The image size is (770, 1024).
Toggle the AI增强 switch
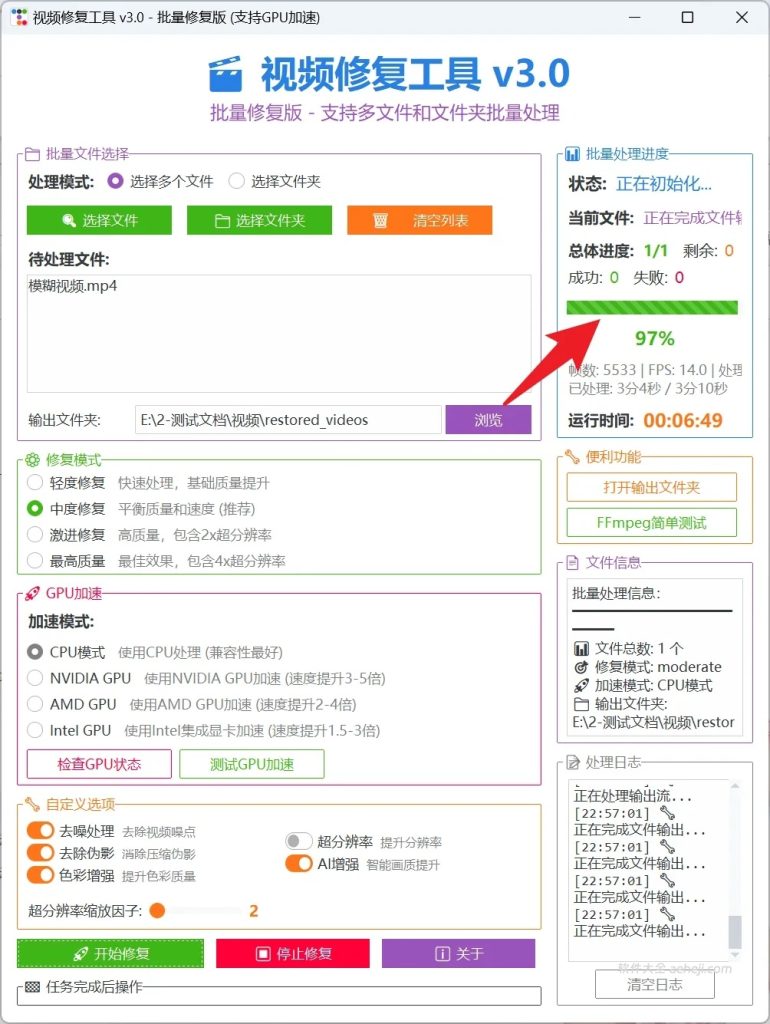point(298,863)
